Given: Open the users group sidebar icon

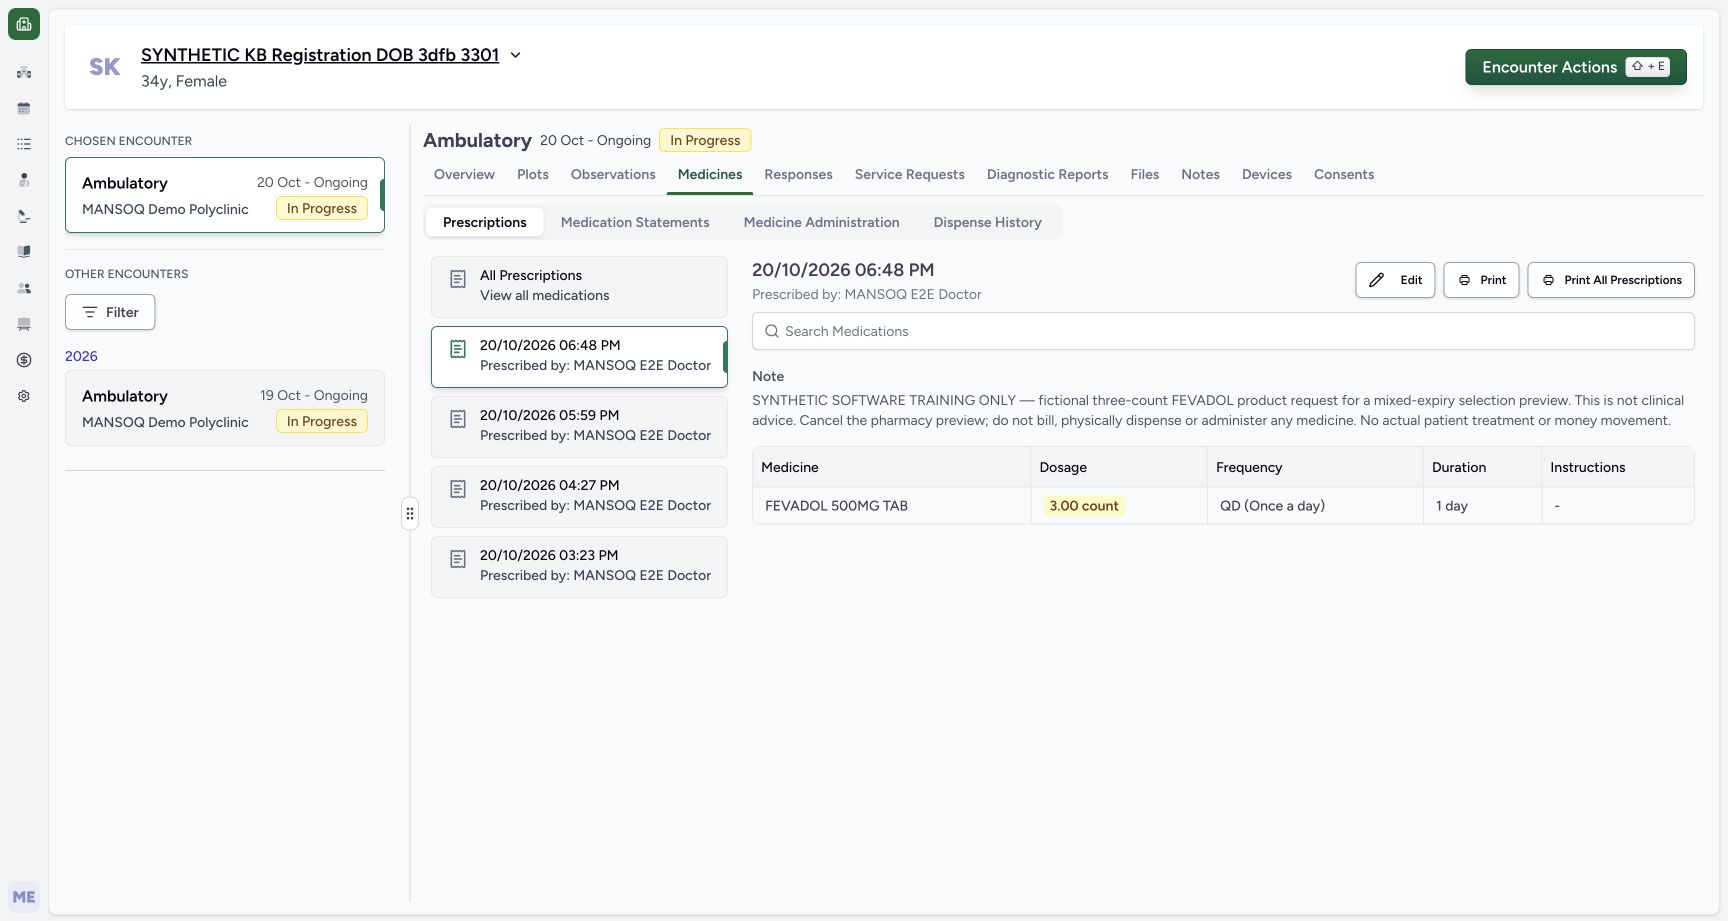Looking at the screenshot, I should [x=24, y=288].
